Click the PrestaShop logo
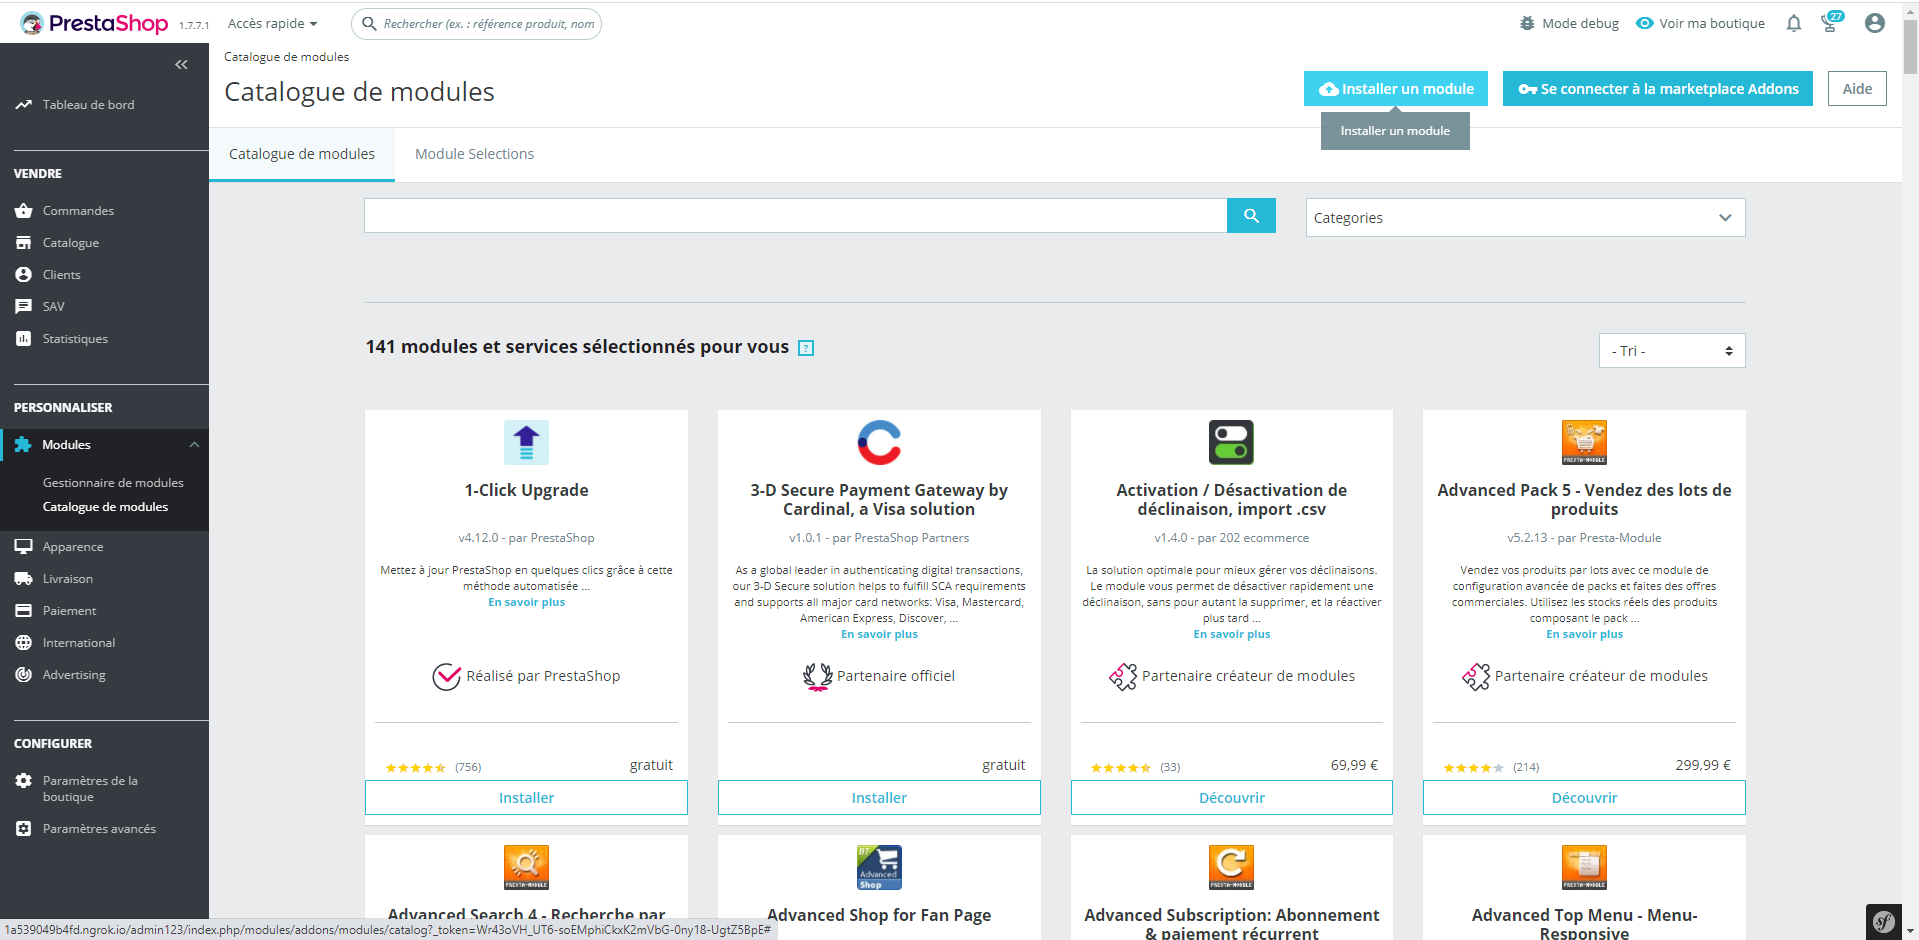This screenshot has height=940, width=1919. click(x=94, y=23)
